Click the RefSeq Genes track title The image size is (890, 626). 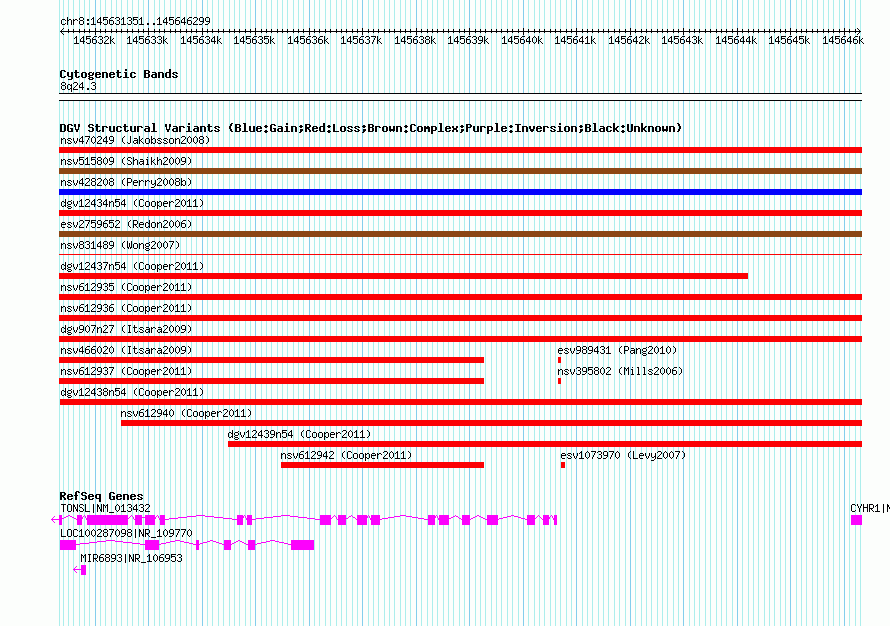tap(101, 495)
